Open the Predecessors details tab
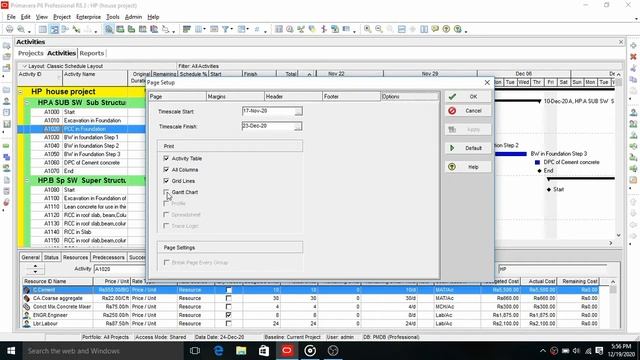Screen dimensions: 640x360 [108, 257]
